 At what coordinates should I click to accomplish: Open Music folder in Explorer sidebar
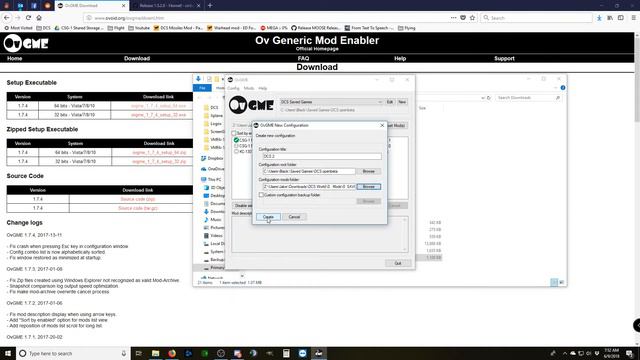coord(212,220)
